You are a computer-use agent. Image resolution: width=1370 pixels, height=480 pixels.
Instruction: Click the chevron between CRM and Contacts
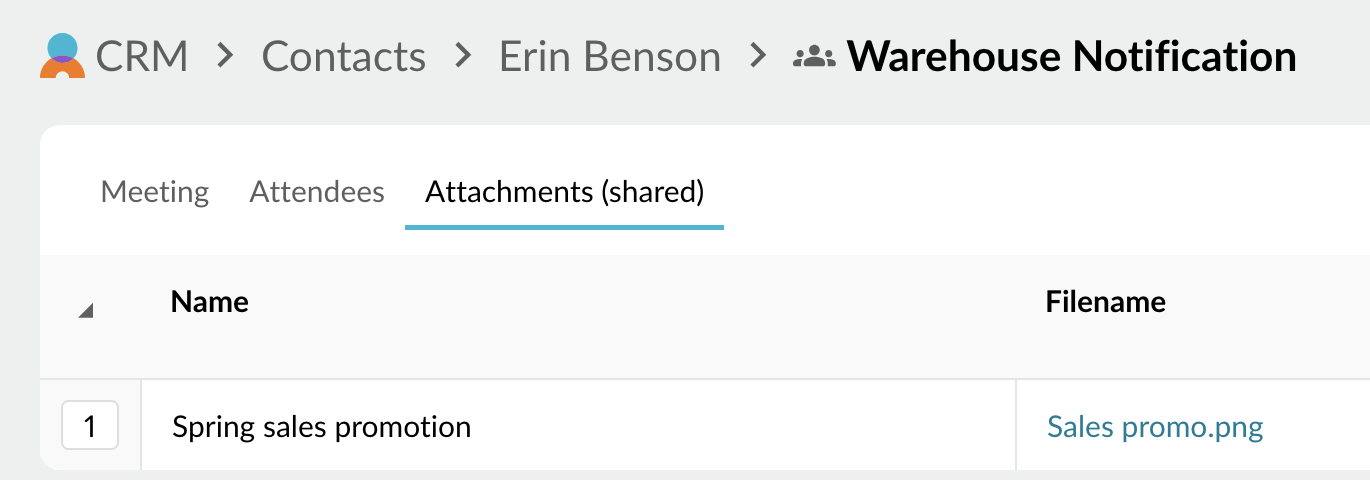tap(226, 56)
